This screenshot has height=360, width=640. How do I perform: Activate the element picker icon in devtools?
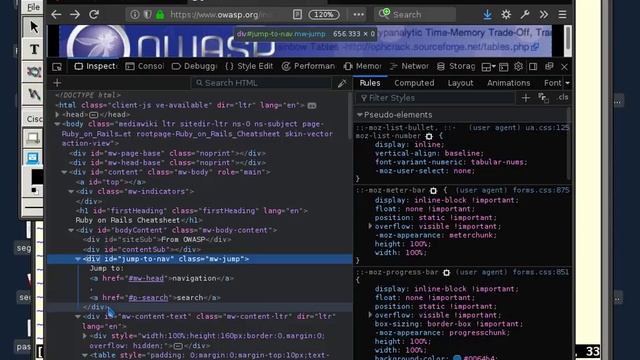pyautogui.click(x=57, y=67)
